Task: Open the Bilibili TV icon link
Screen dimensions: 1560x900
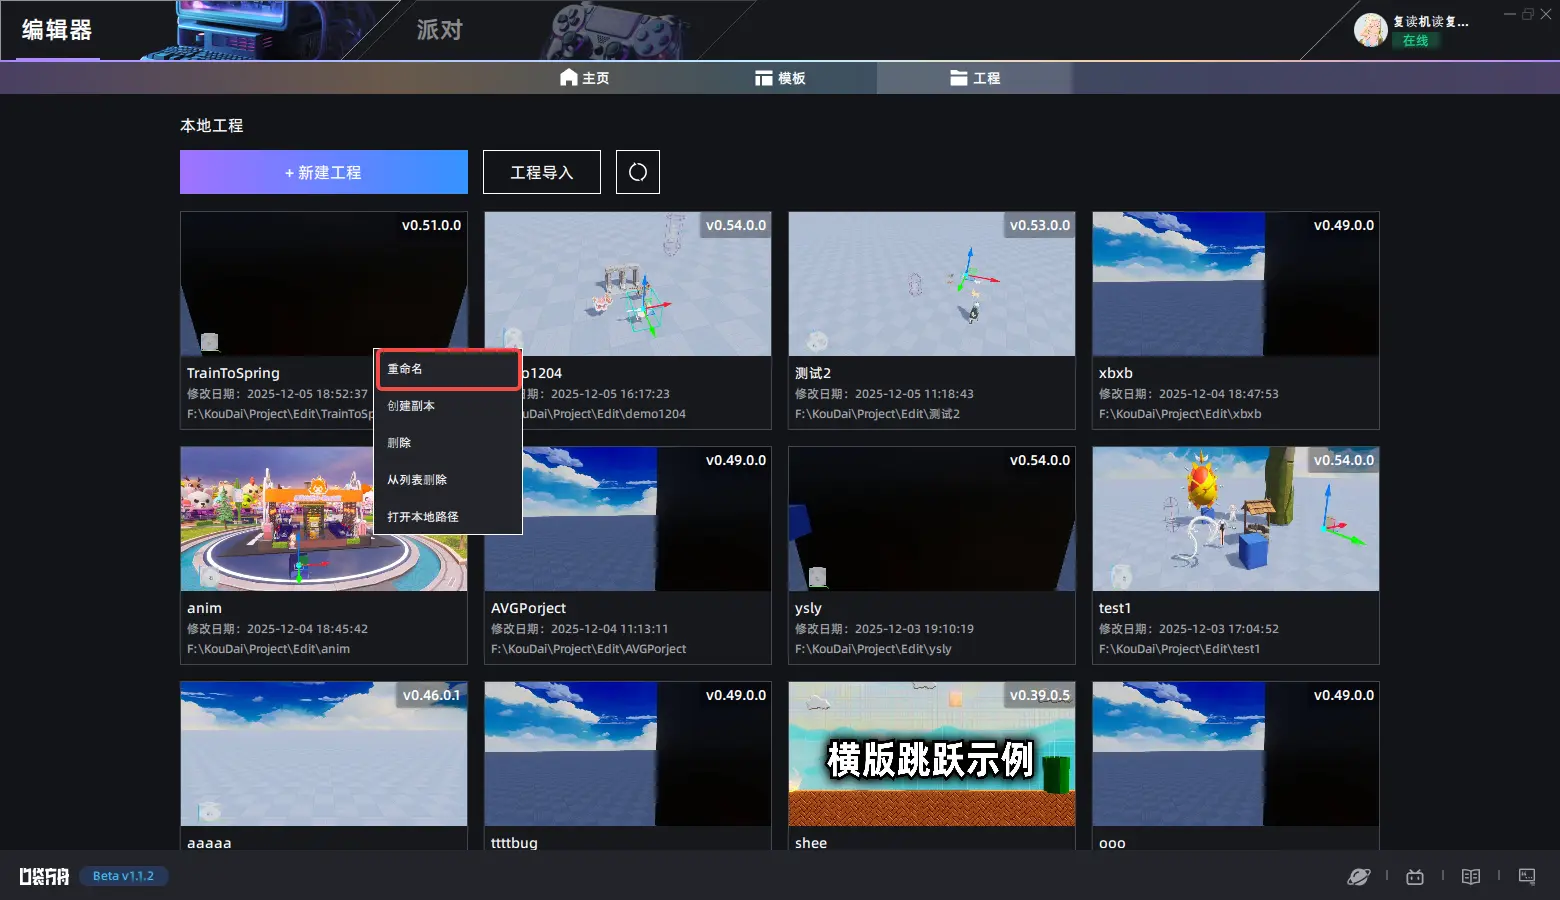Action: click(x=1414, y=877)
